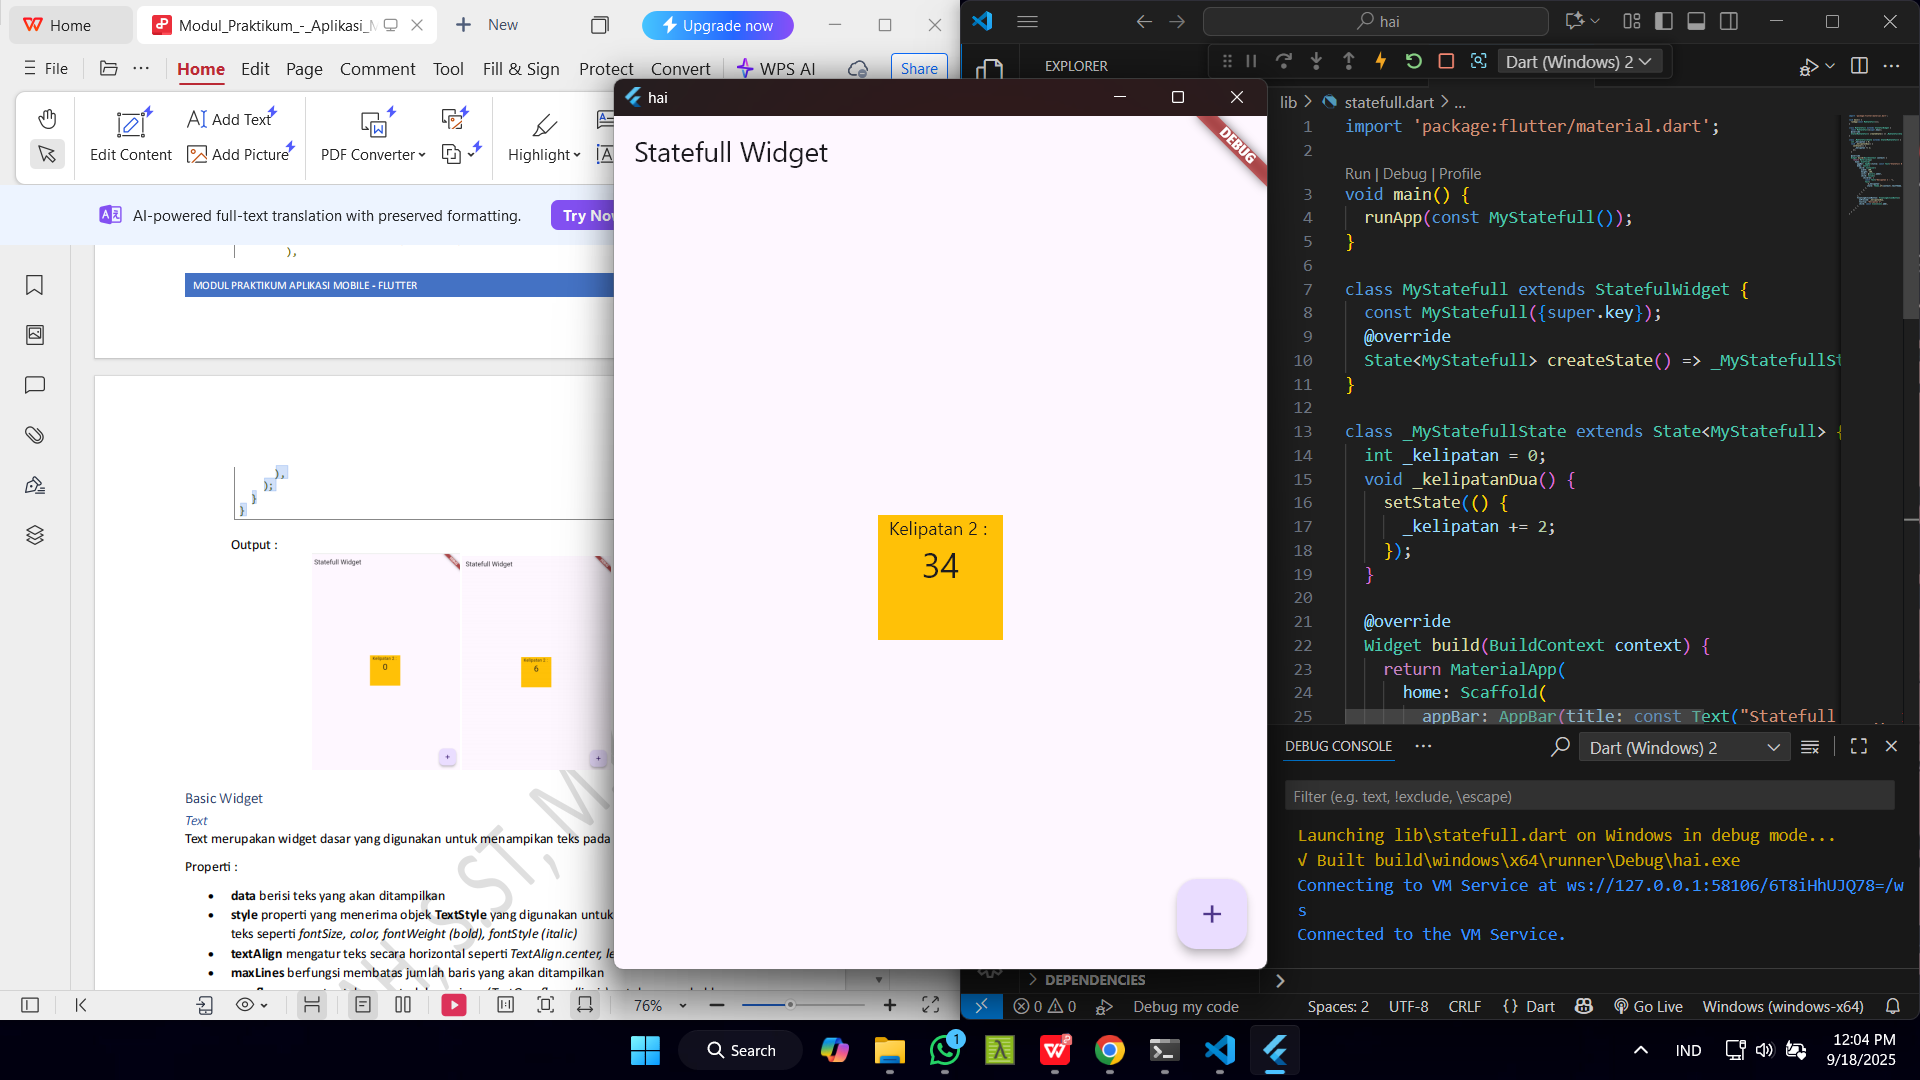The height and width of the screenshot is (1080, 1920).
Task: Click Edit Content tool in WPS
Action: pos(131,136)
